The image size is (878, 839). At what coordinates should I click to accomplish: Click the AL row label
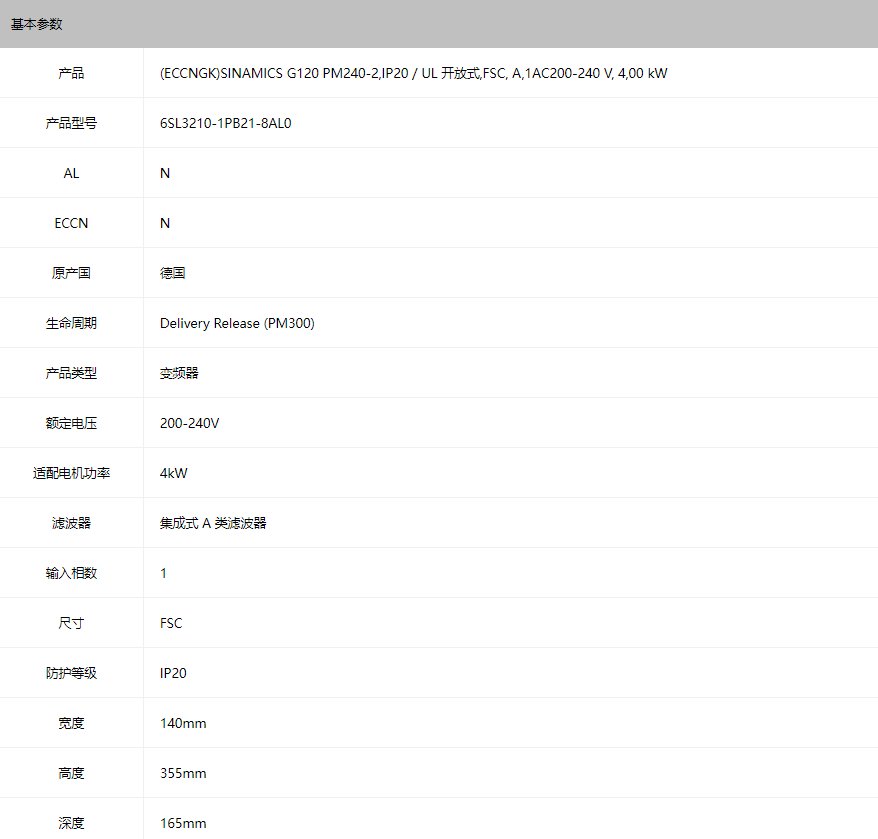click(x=71, y=173)
